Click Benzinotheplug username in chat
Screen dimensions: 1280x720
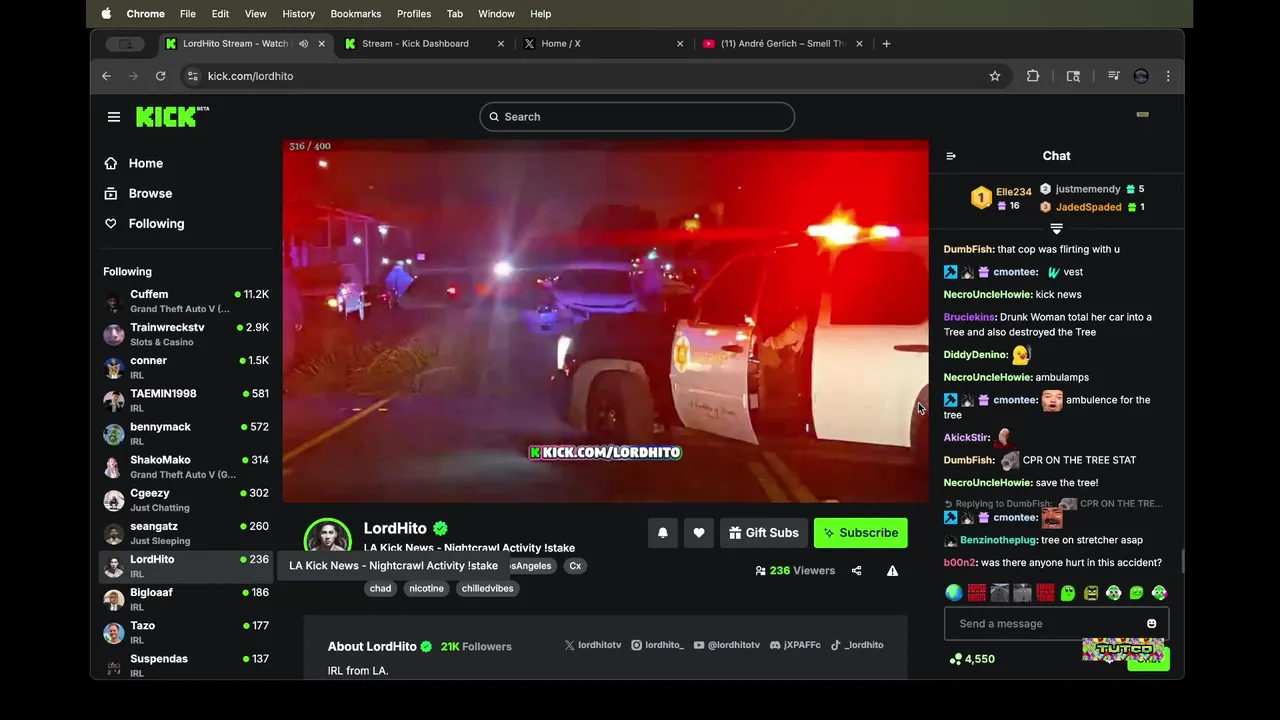(x=998, y=540)
